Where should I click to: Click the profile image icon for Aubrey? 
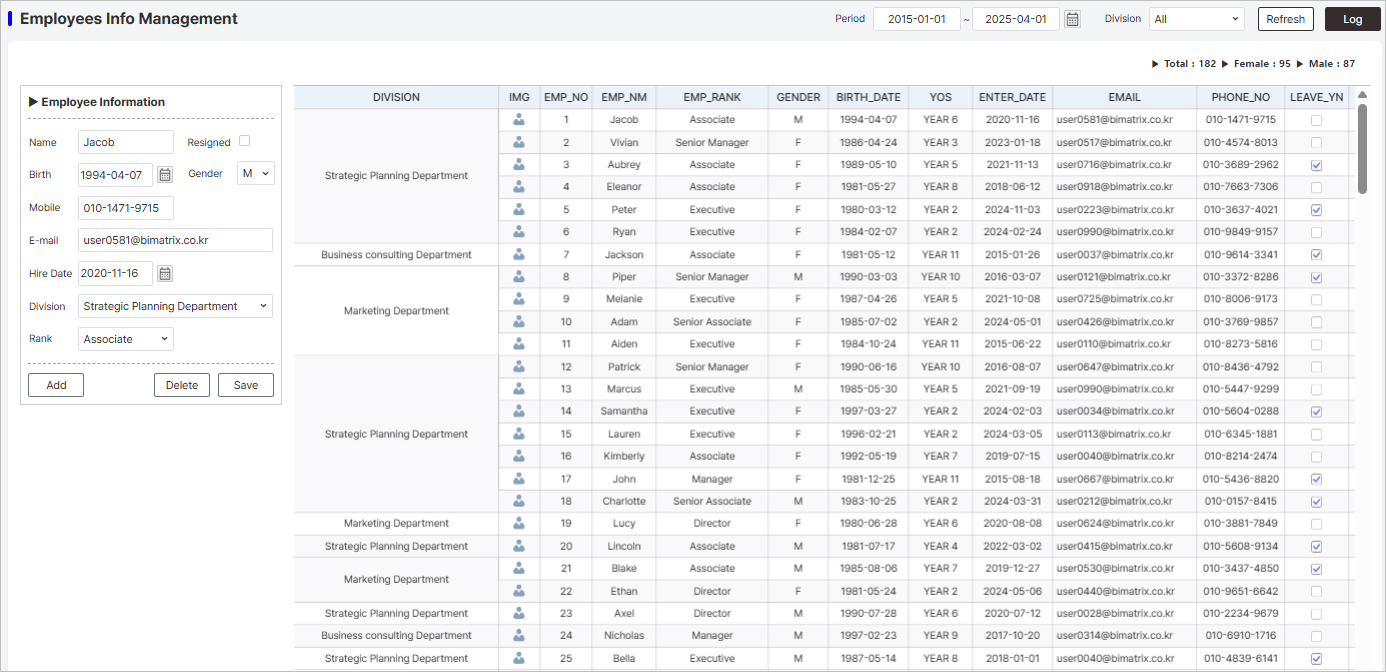[x=519, y=164]
